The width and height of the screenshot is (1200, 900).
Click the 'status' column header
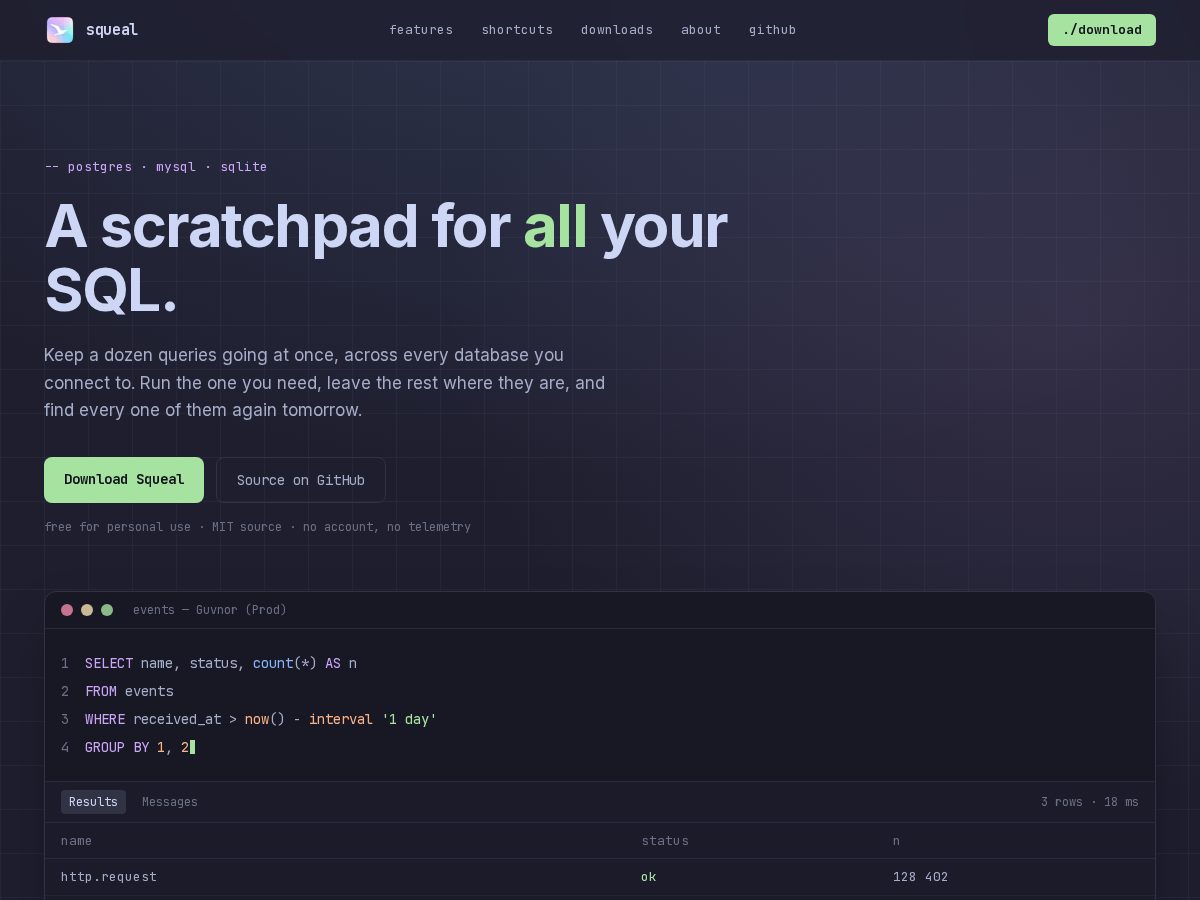pyautogui.click(x=665, y=841)
